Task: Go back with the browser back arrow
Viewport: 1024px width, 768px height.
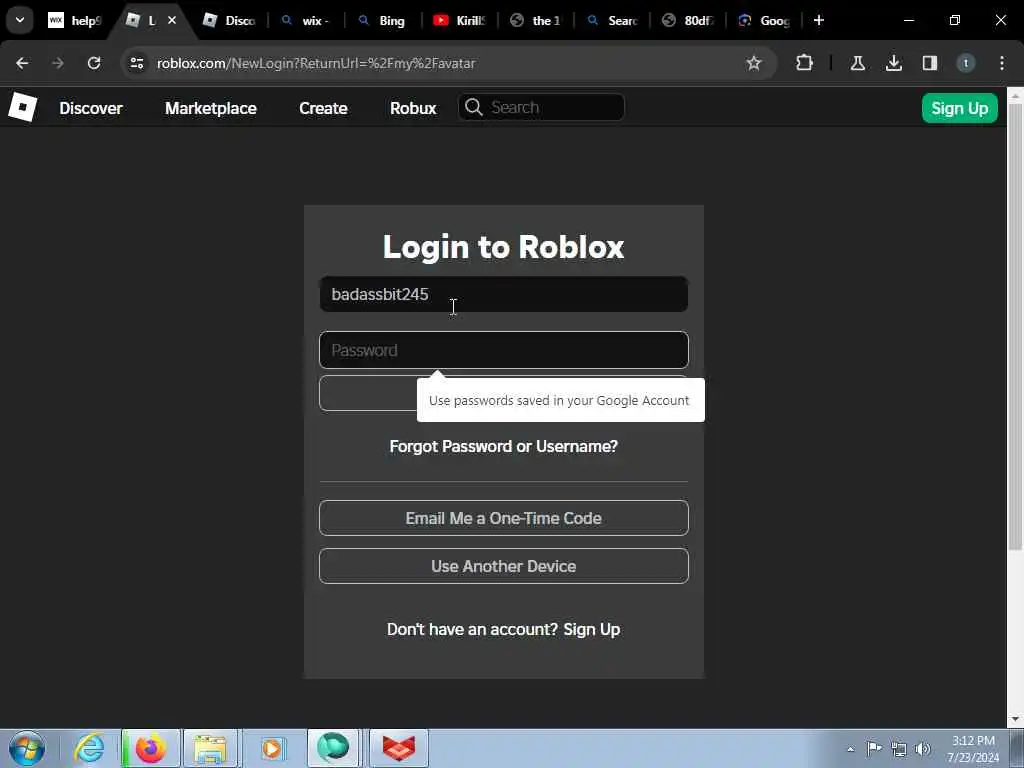Action: coord(22,63)
